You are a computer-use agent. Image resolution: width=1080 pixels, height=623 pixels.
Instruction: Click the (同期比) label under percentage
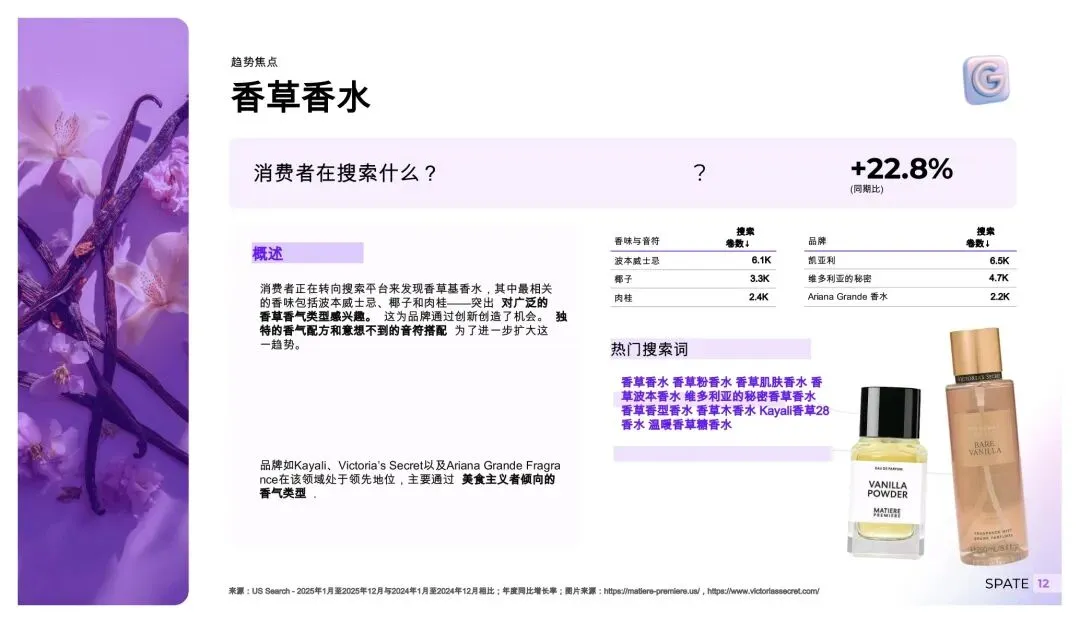(x=866, y=189)
